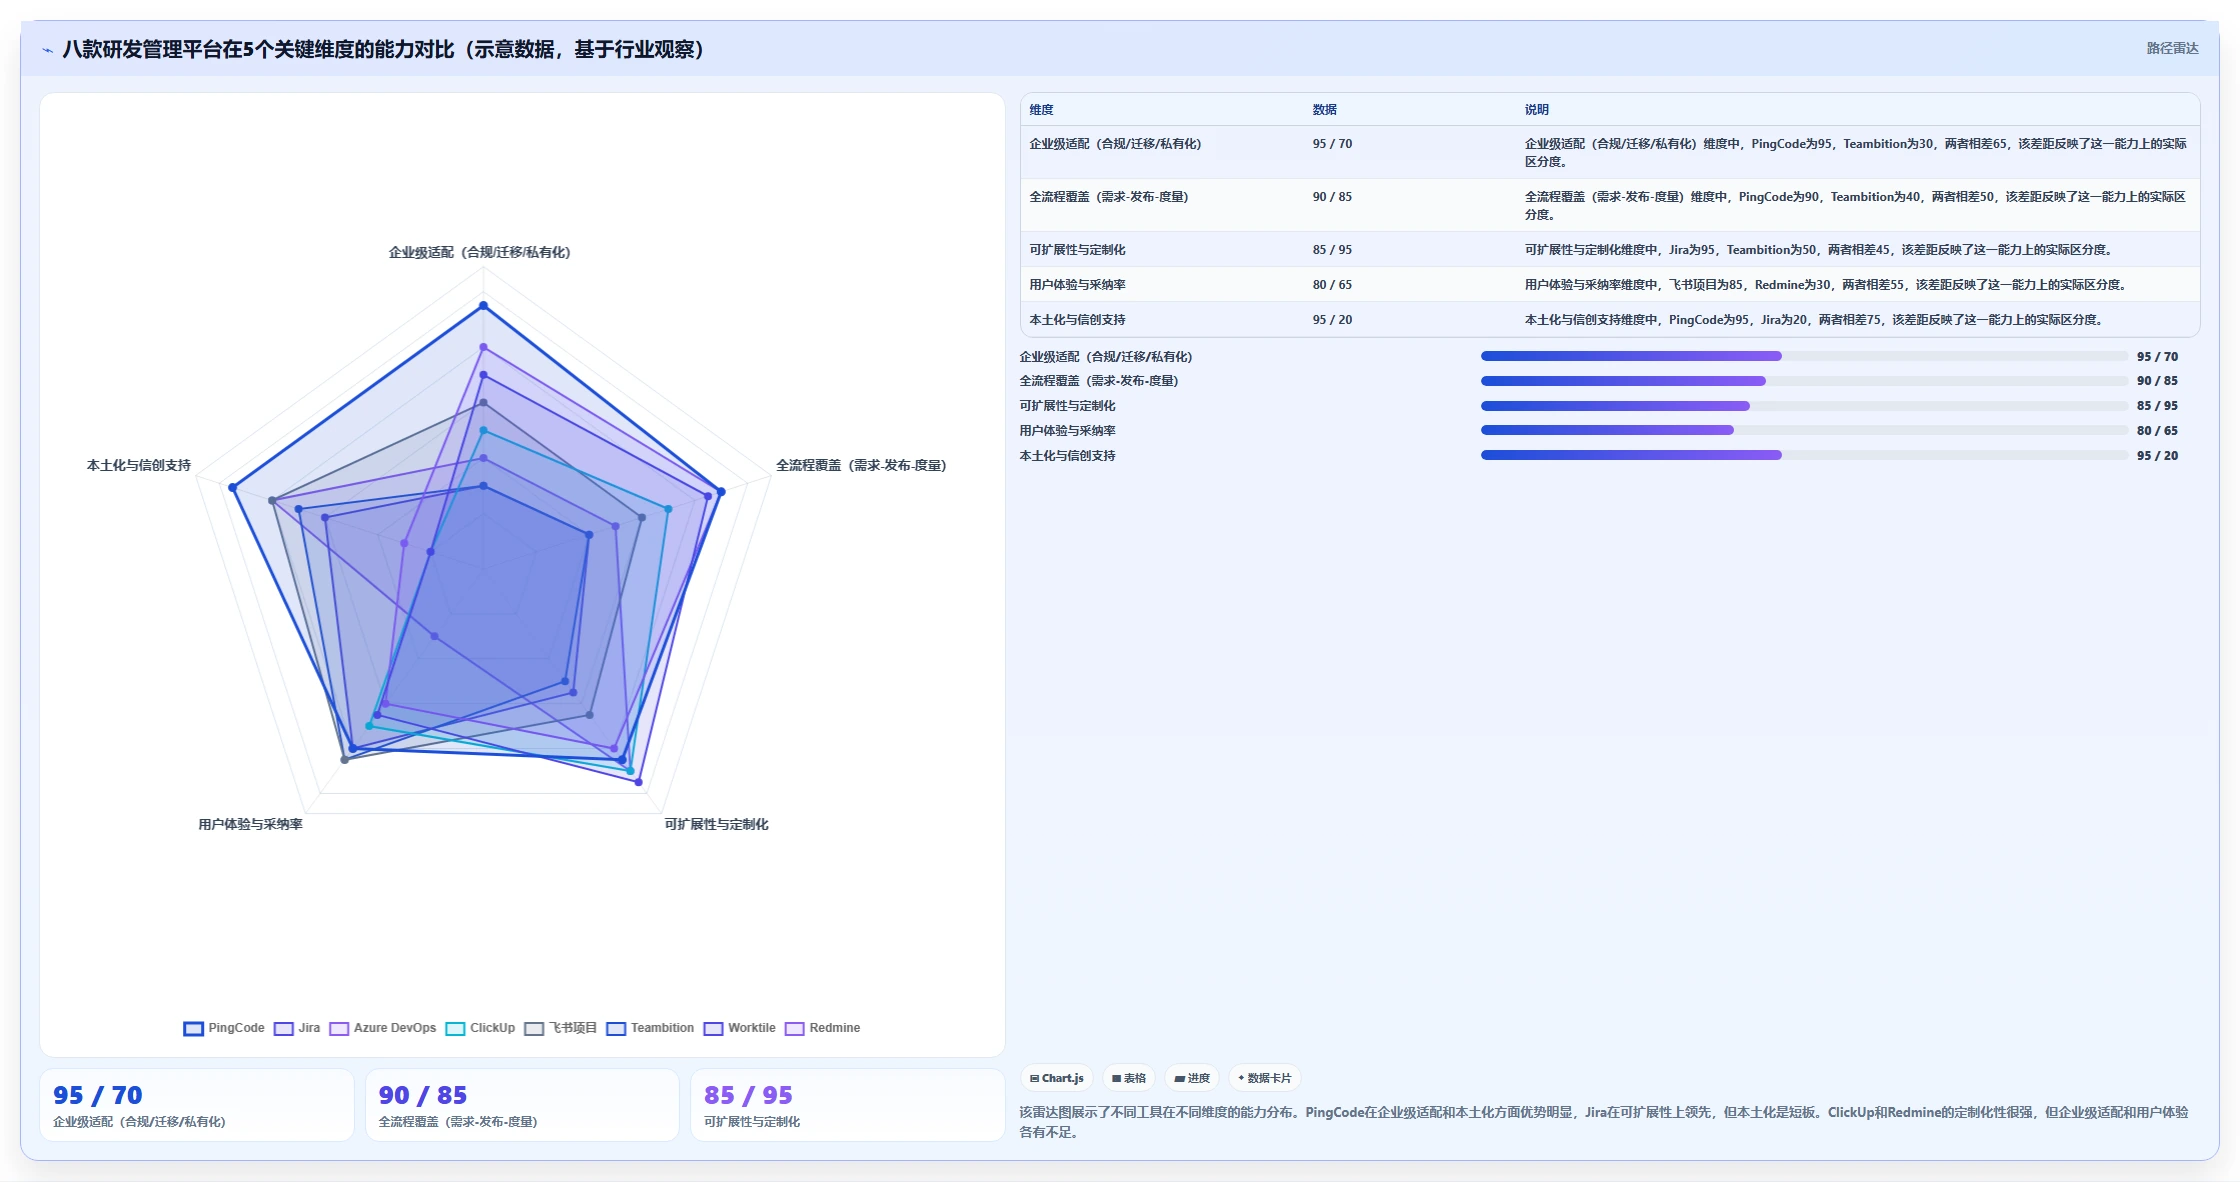
Task: Hide the Redmine dataset via its legend
Action: point(823,1028)
